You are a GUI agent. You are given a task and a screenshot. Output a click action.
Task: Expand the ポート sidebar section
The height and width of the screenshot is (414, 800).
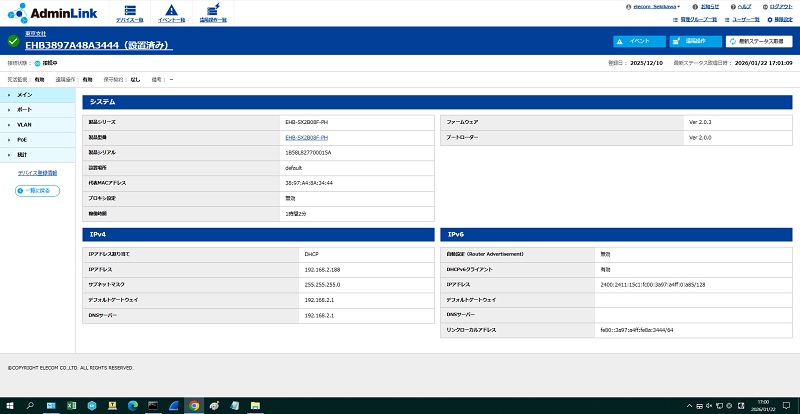tap(37, 109)
